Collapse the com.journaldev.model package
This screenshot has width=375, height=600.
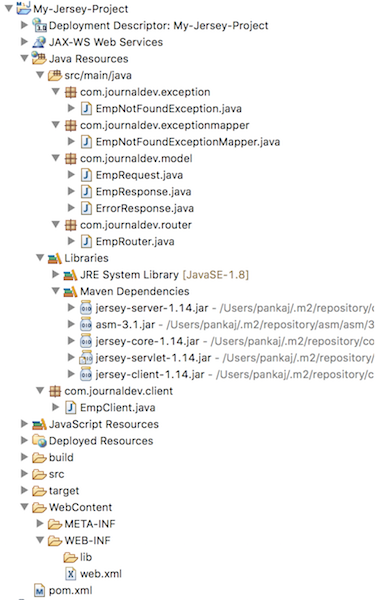click(56, 158)
